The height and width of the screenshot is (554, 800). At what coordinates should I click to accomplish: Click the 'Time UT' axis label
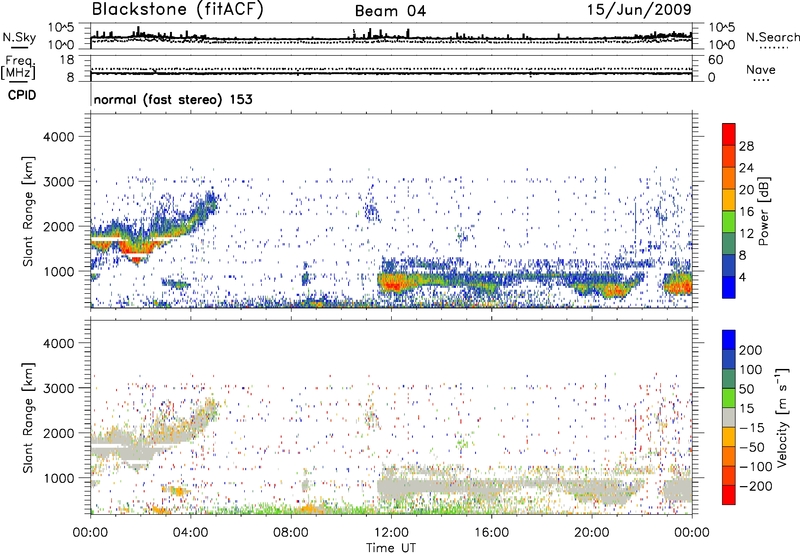pos(391,548)
